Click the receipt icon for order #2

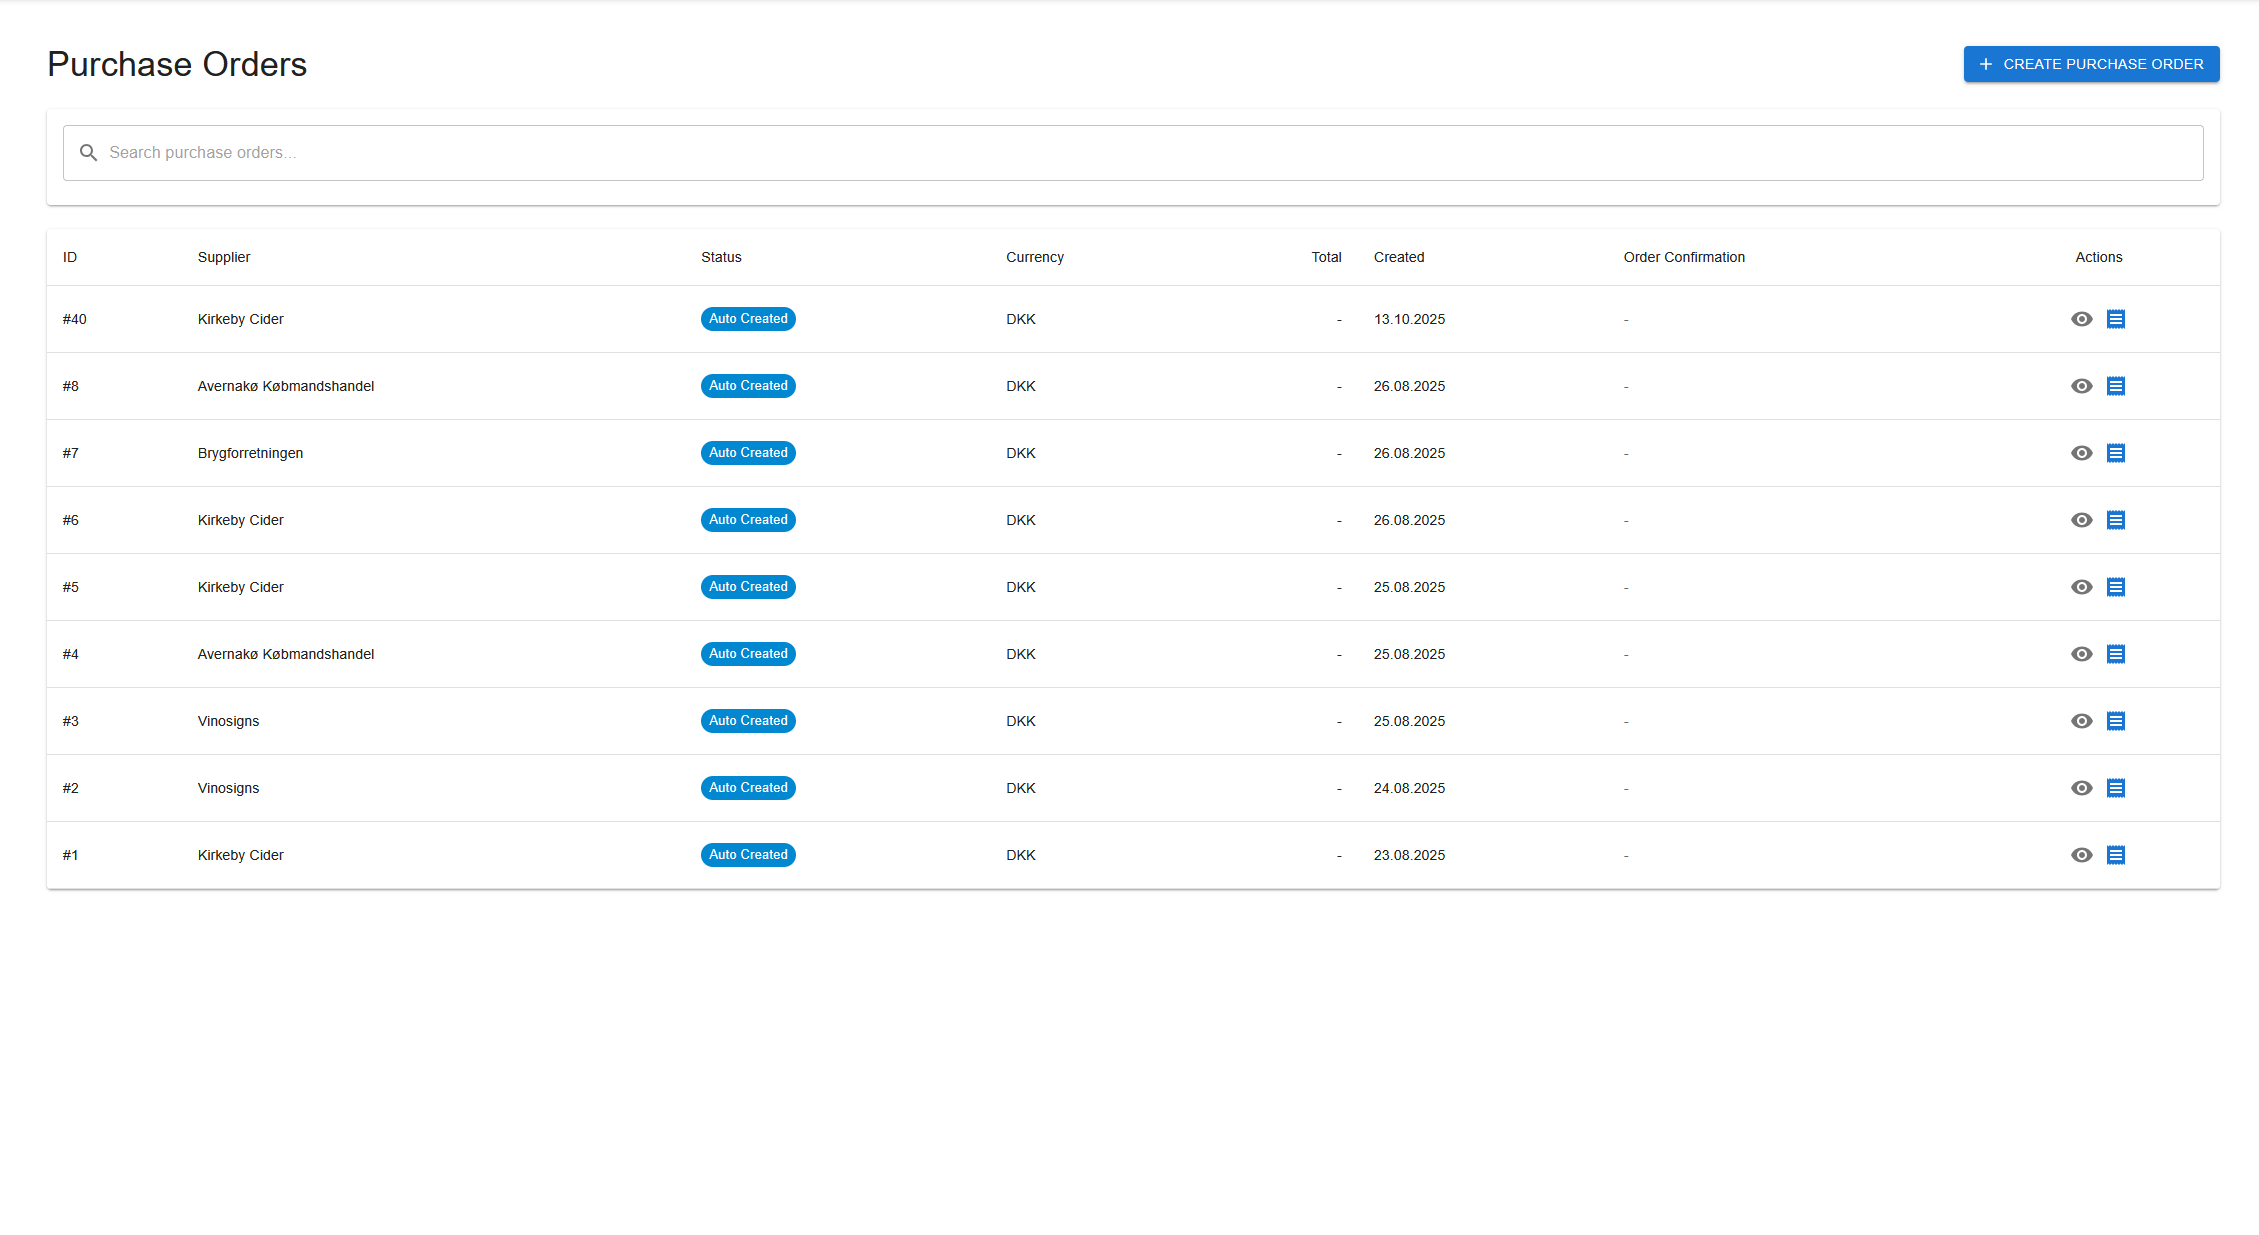point(2116,787)
